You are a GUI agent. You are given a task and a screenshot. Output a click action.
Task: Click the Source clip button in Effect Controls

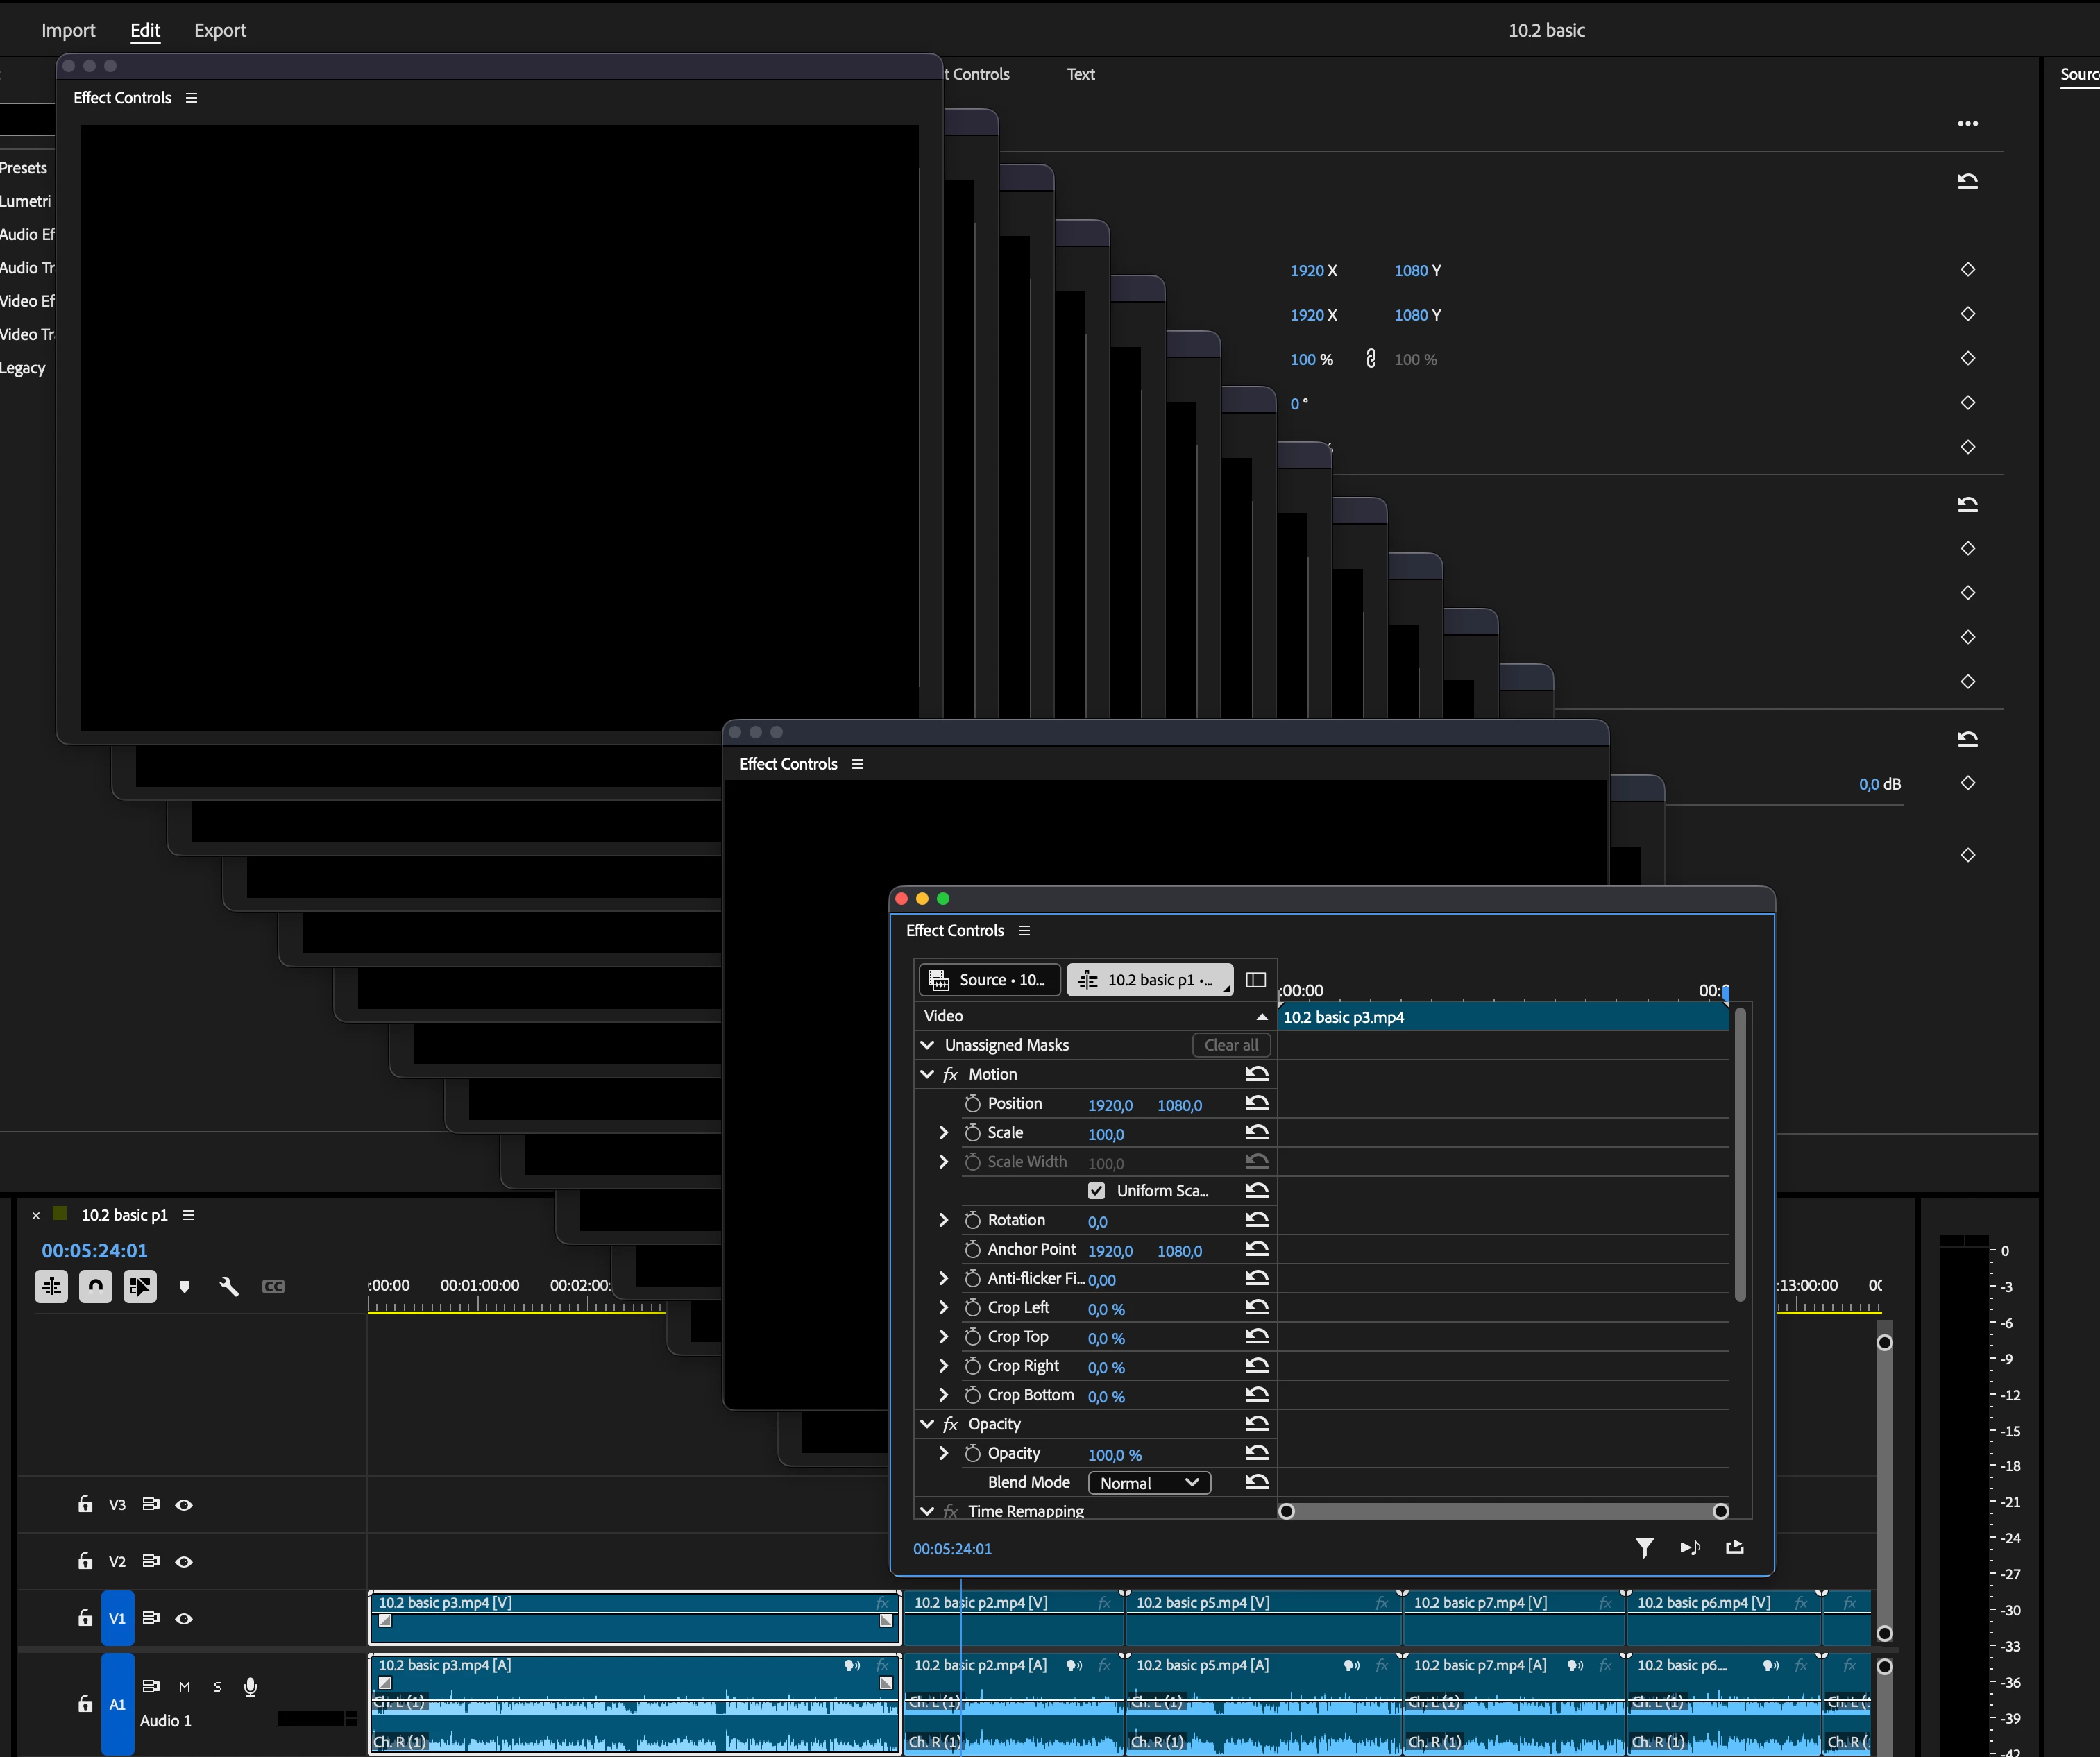coord(989,980)
